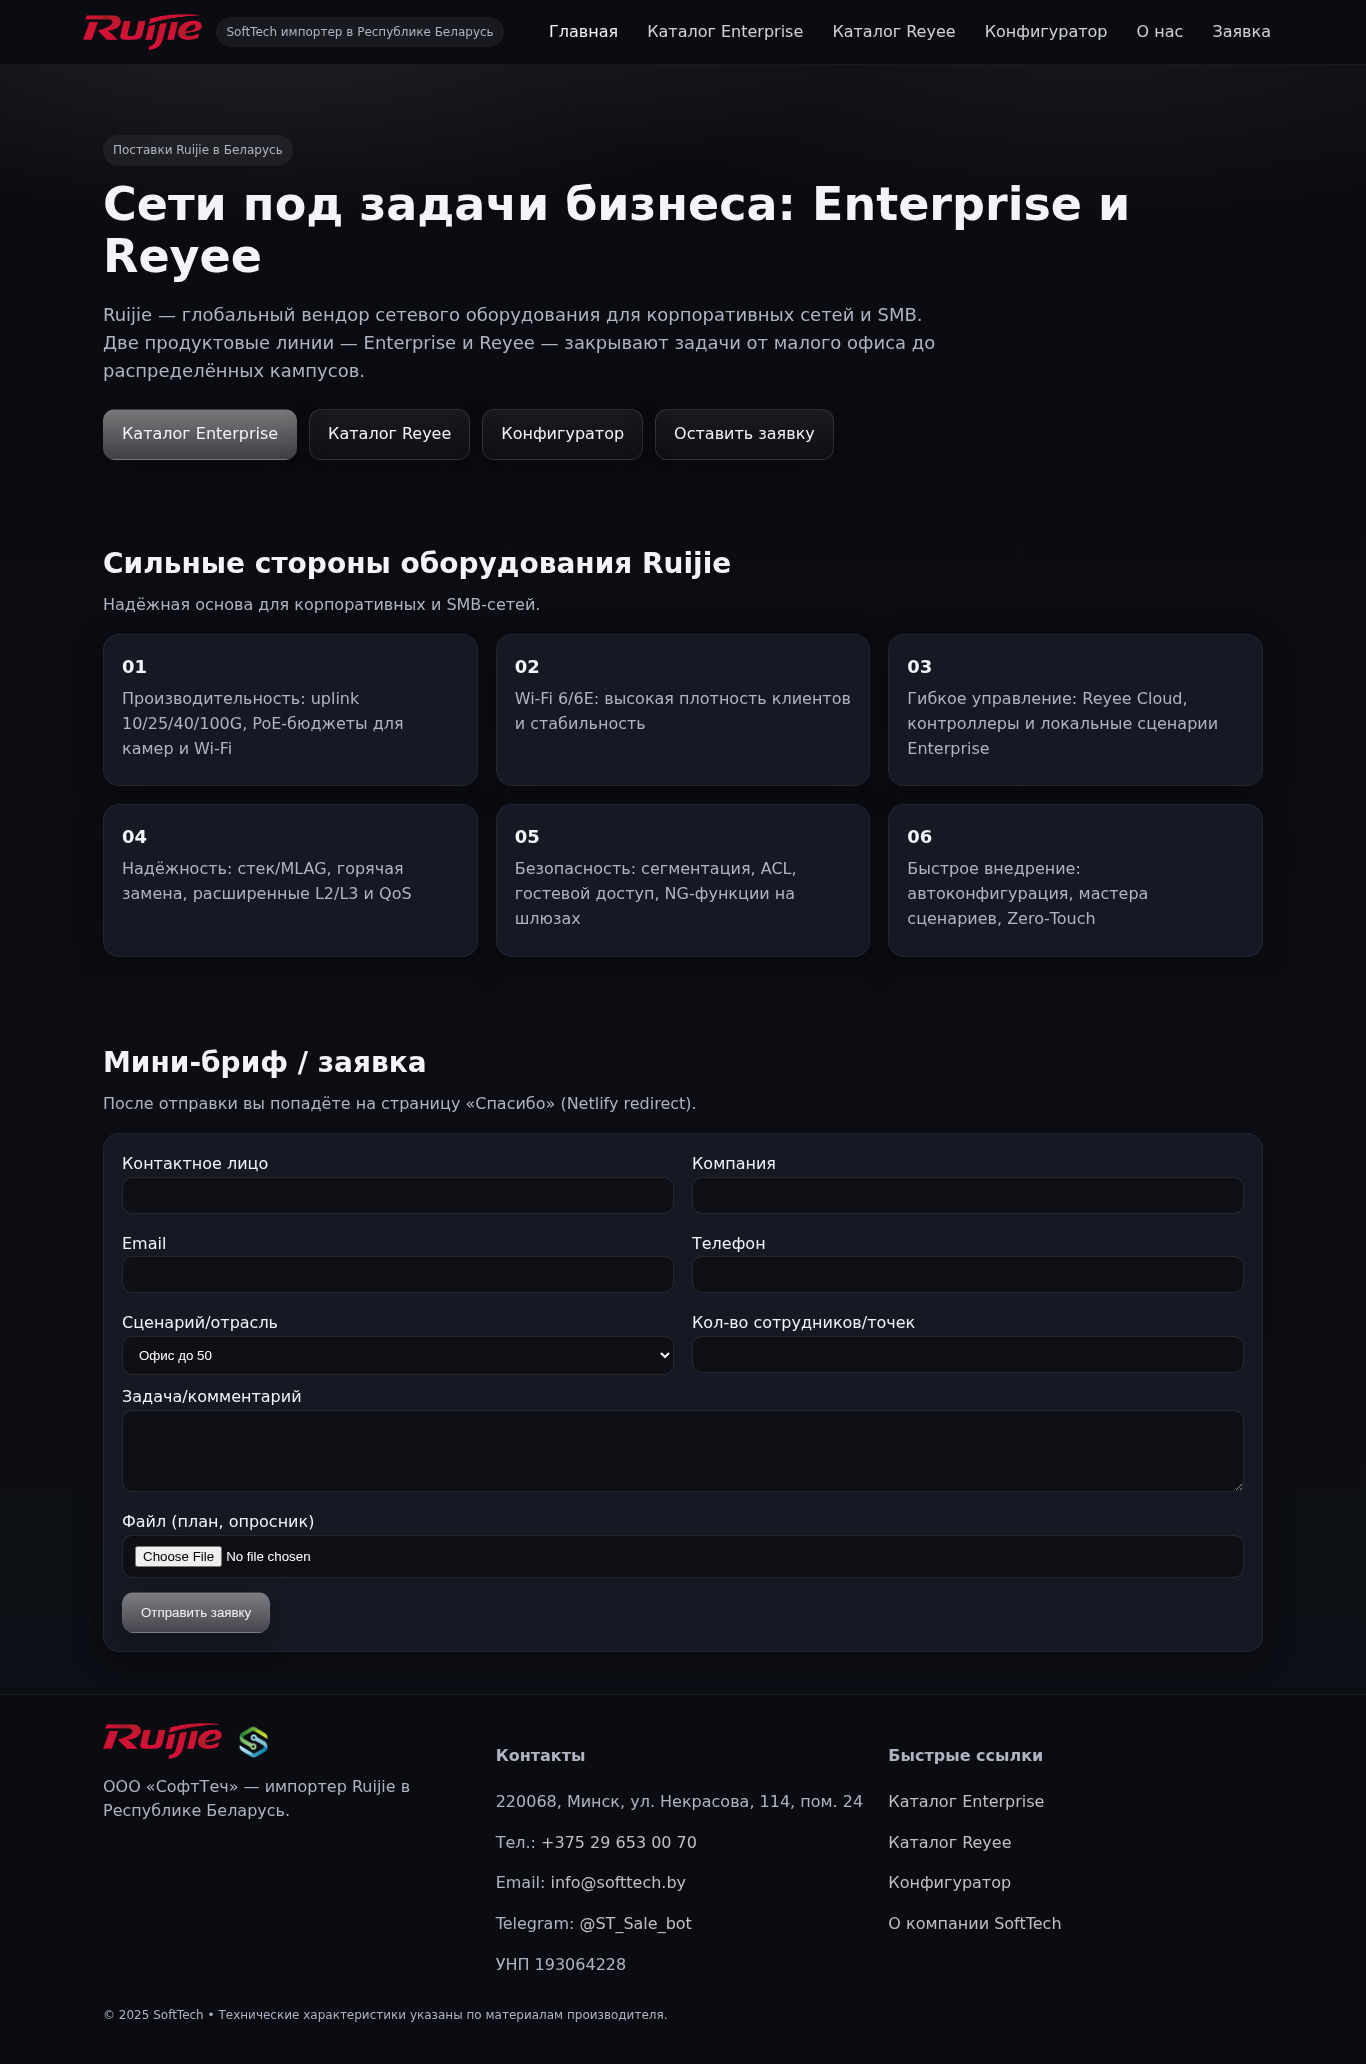Click phone number +375 29 653 00 70
Viewport: 1366px width, 2064px height.
click(619, 1842)
